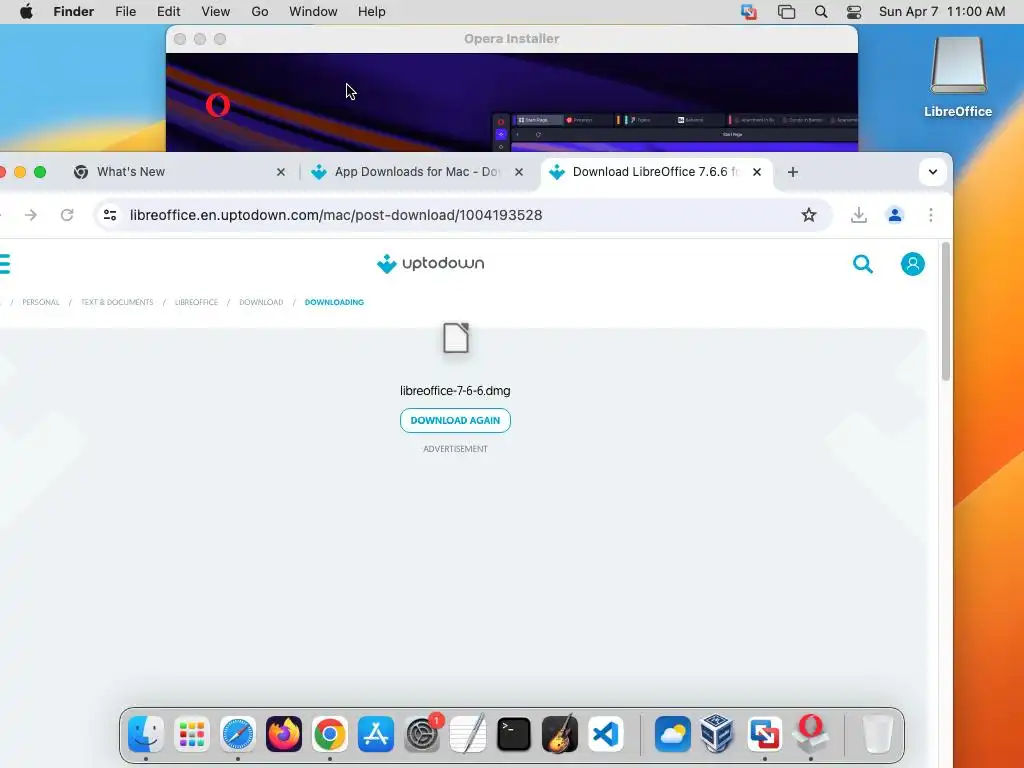Open GarageBand in the Dock
Screen dimensions: 1024x768
pos(560,734)
